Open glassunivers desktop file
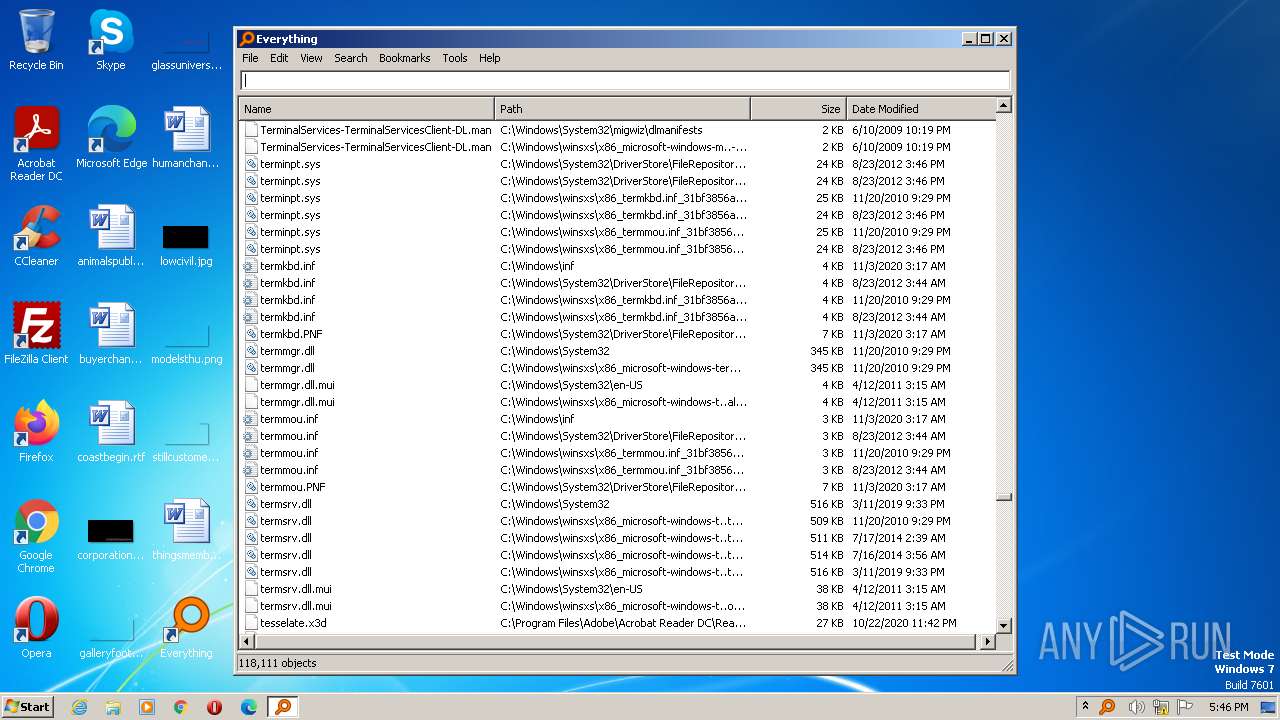The height and width of the screenshot is (720, 1280). coord(186,50)
